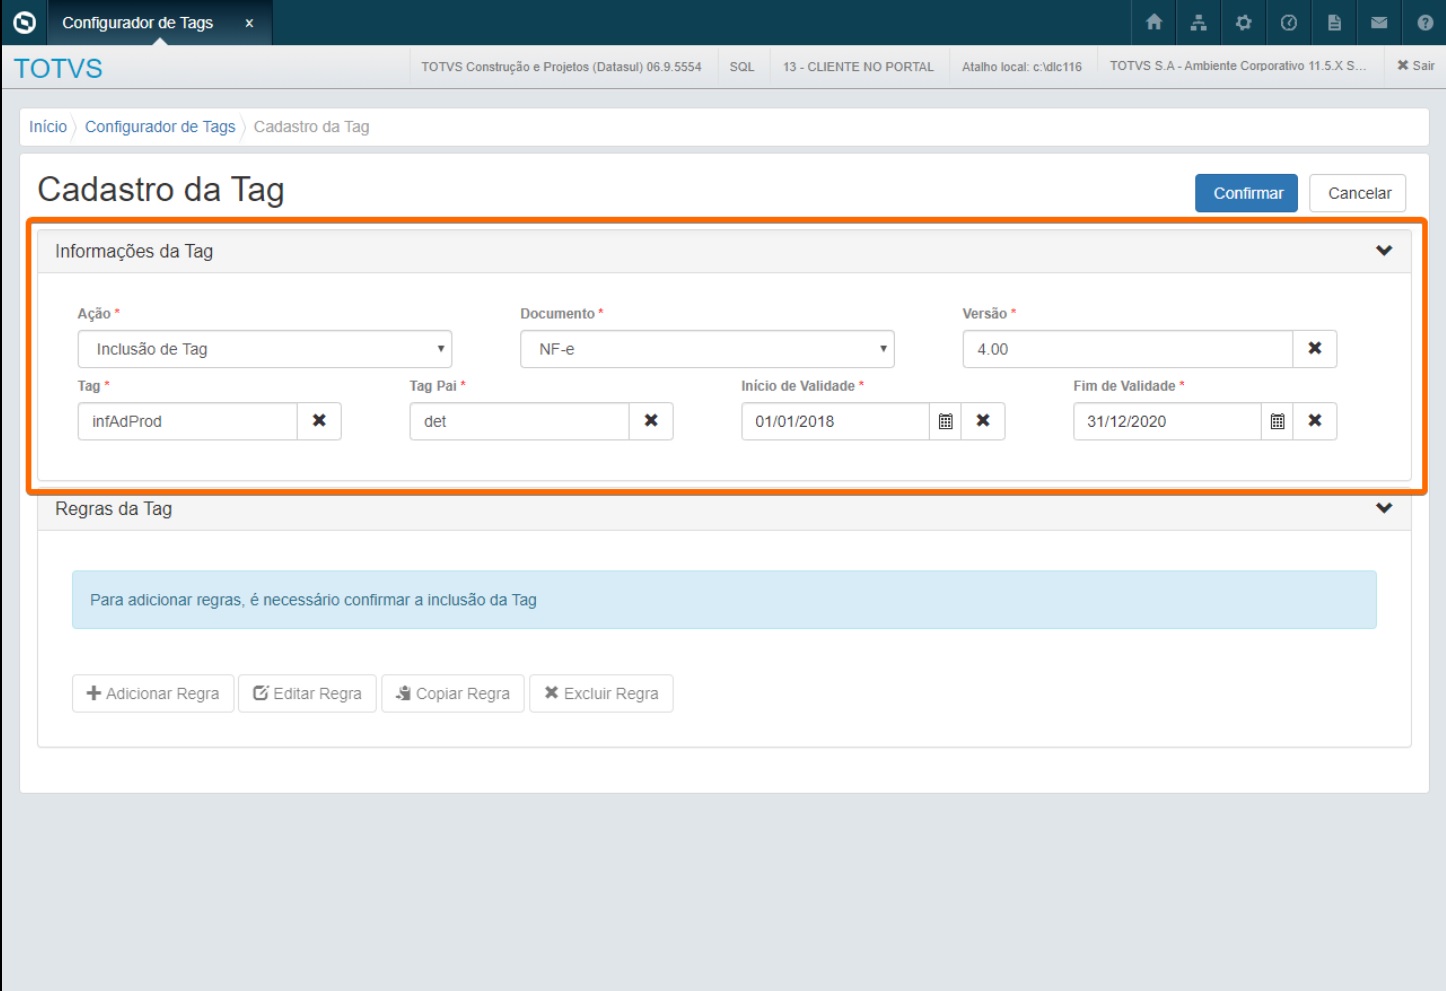
Task: Clear the Tag field infAdProd
Action: pyautogui.click(x=319, y=421)
